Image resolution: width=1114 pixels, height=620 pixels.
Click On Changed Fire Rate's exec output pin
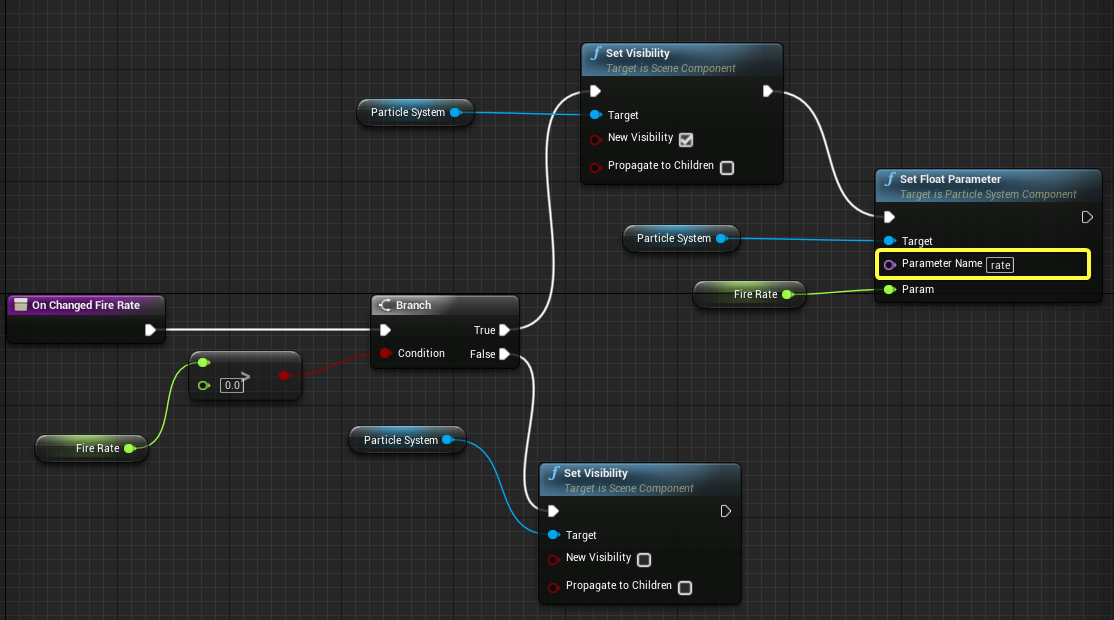(x=150, y=330)
